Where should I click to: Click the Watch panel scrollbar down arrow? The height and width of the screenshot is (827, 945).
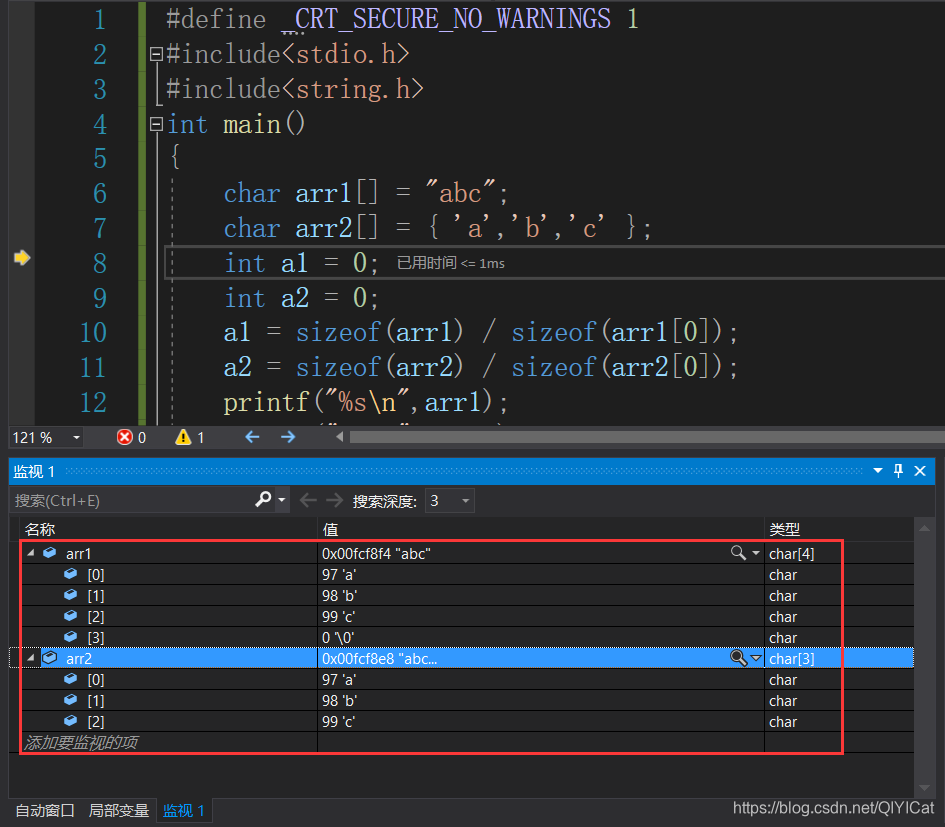tap(925, 787)
